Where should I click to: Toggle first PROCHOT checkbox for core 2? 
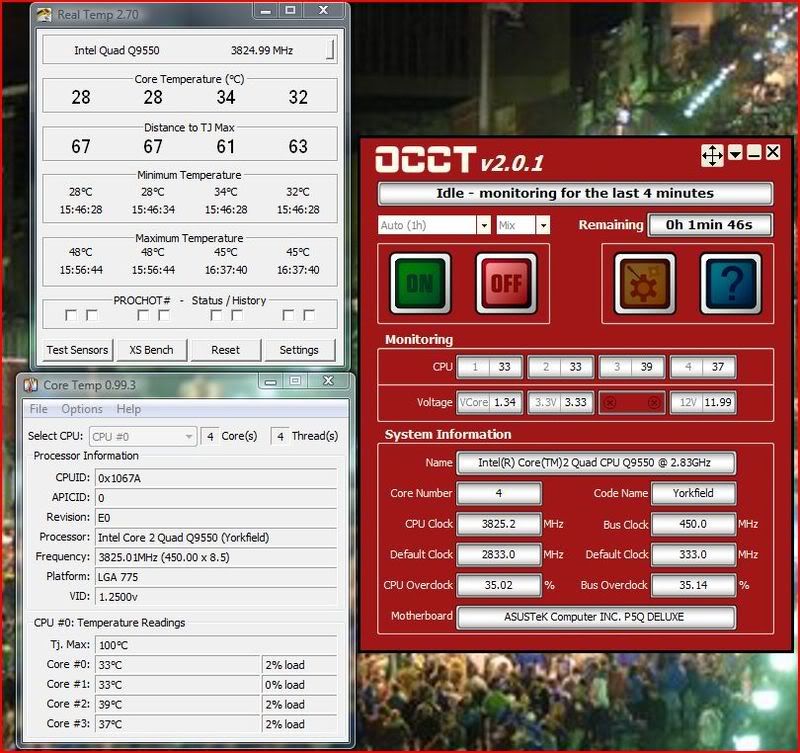click(143, 315)
